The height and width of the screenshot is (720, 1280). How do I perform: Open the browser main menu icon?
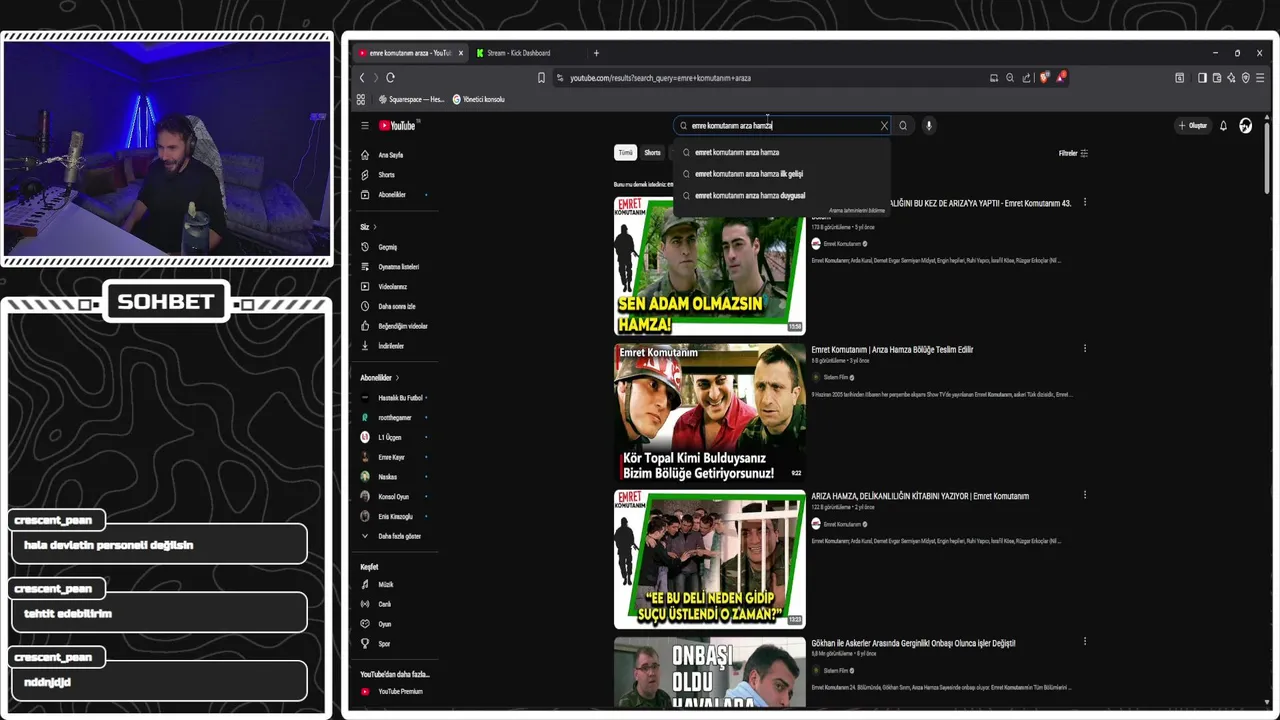click(x=1260, y=78)
